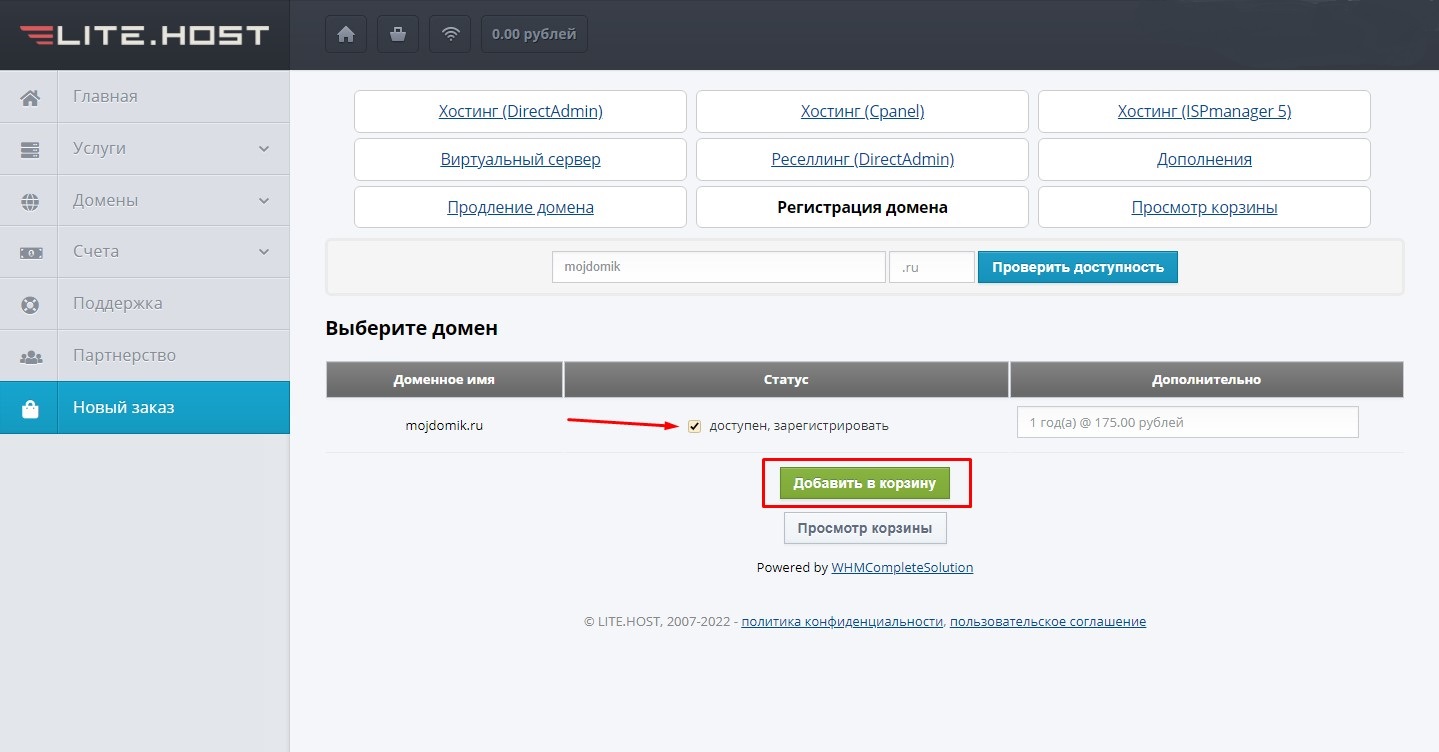1439x752 pixels.
Task: Open the Хостинг (ISPmanager 5) category
Action: click(x=1204, y=111)
